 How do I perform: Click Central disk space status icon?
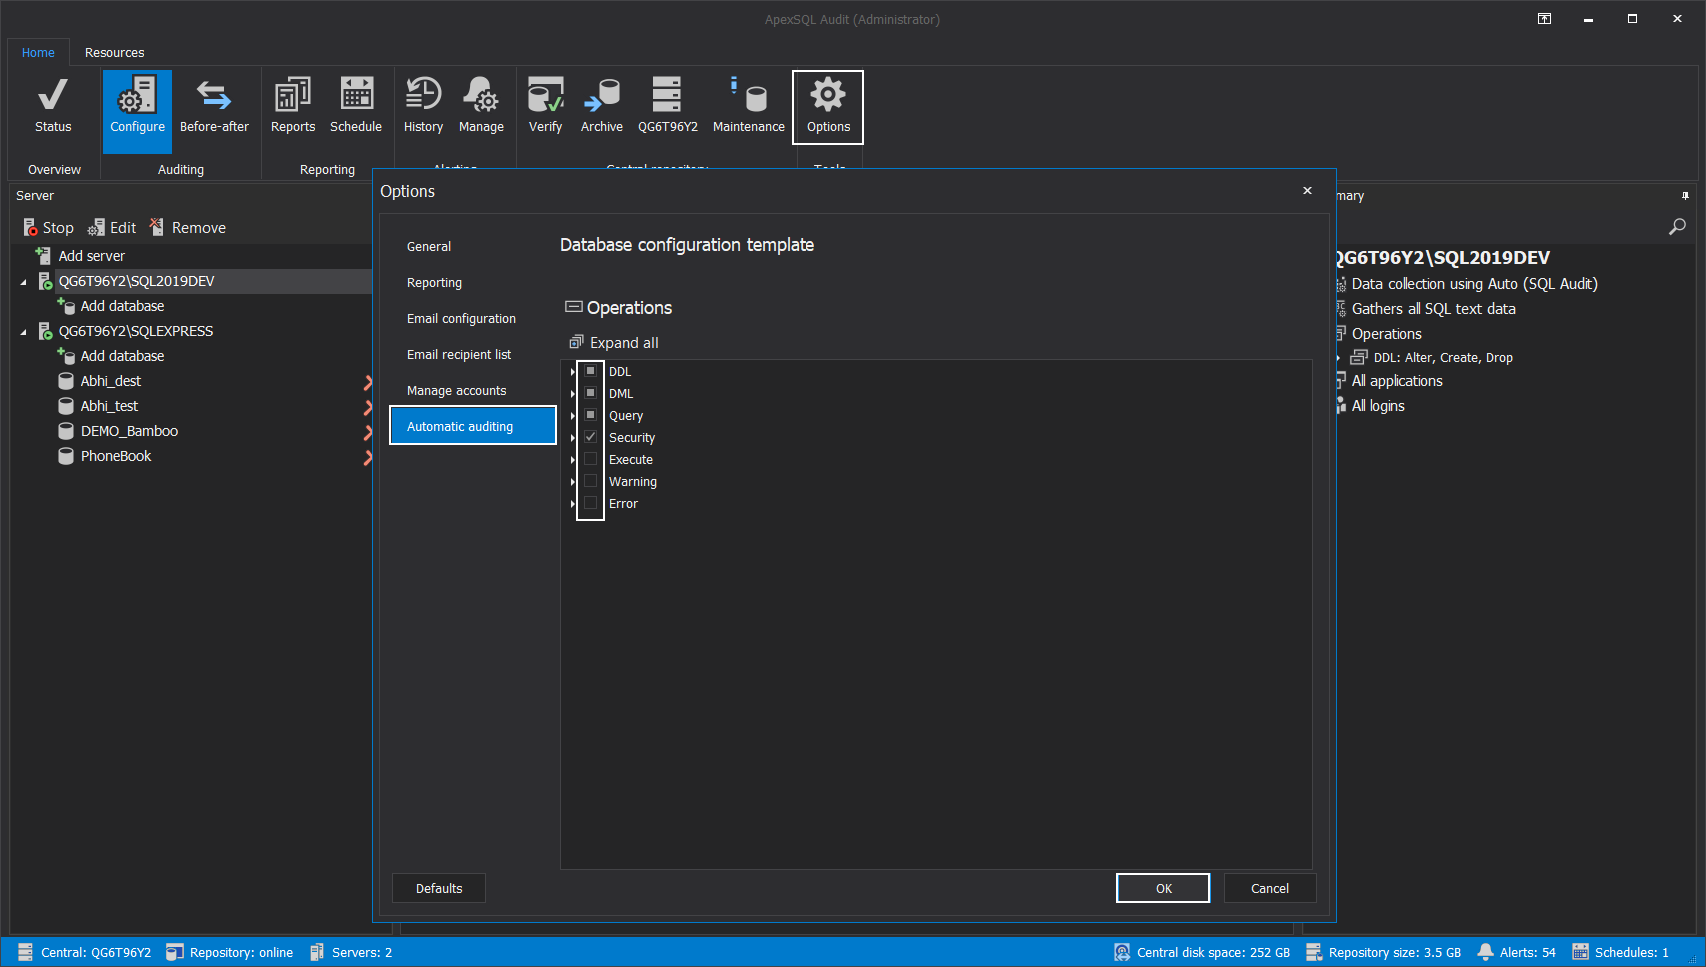[1122, 952]
